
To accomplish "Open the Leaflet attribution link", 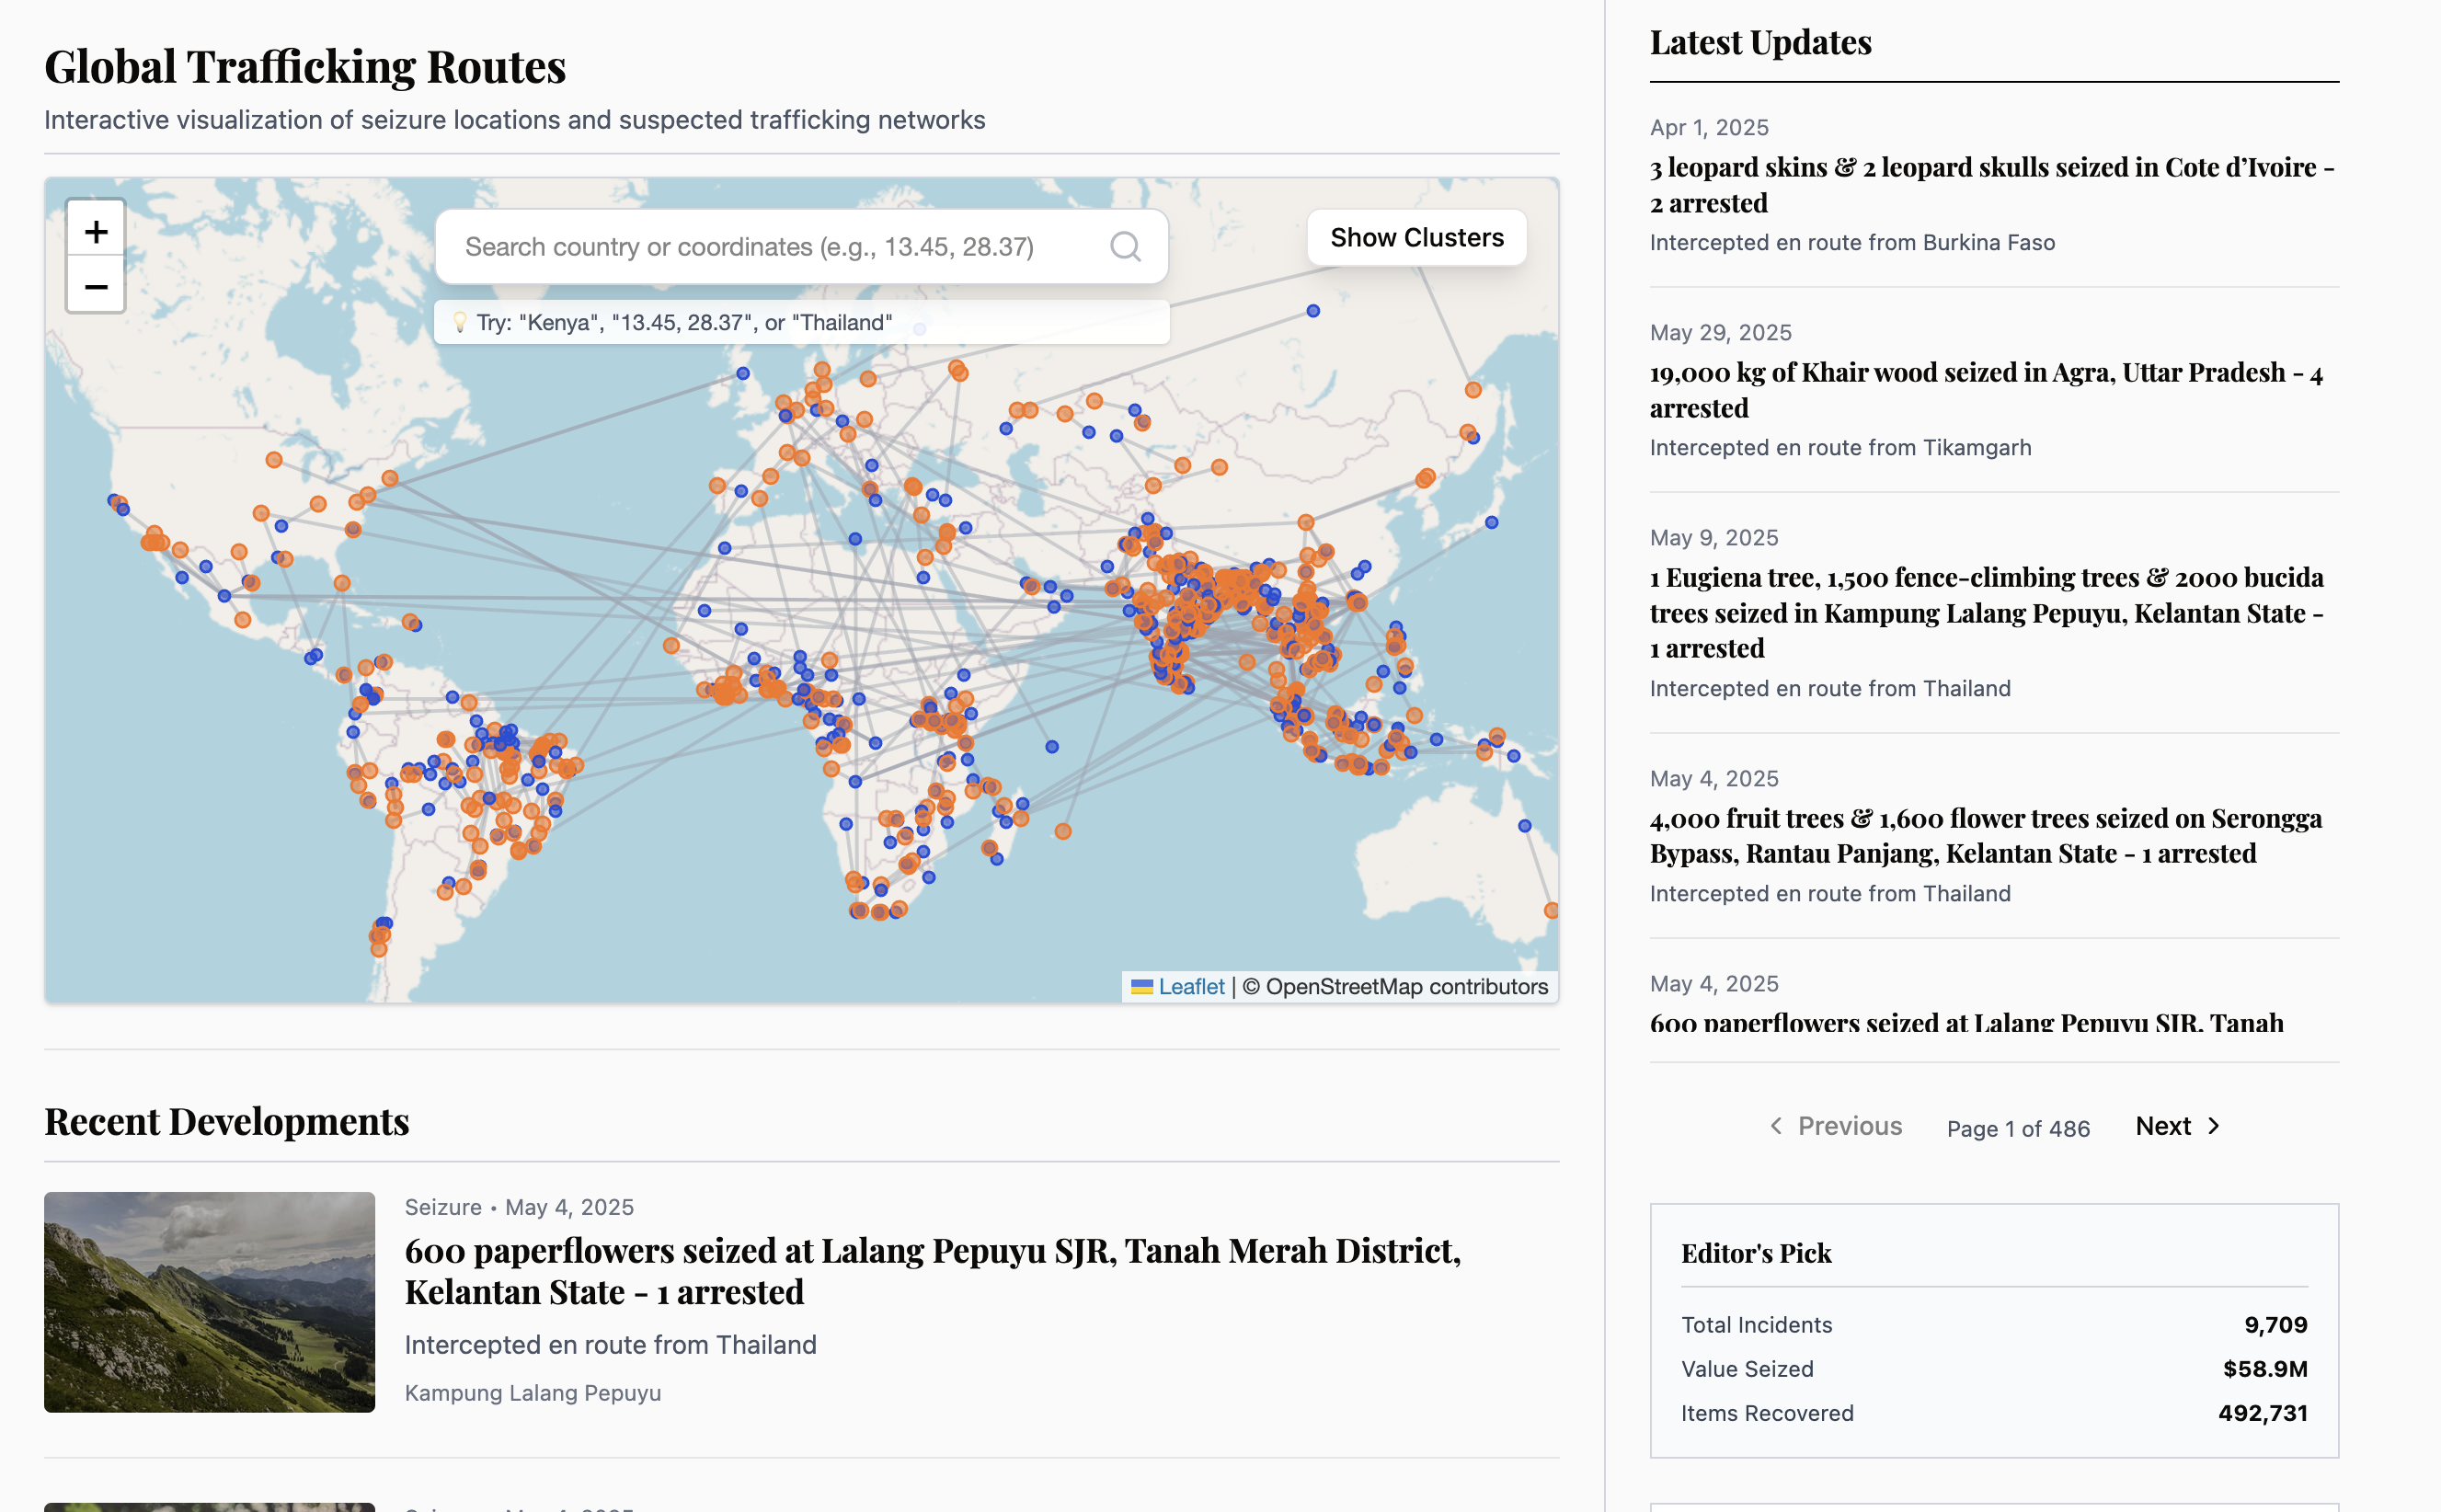I will 1190,987.
